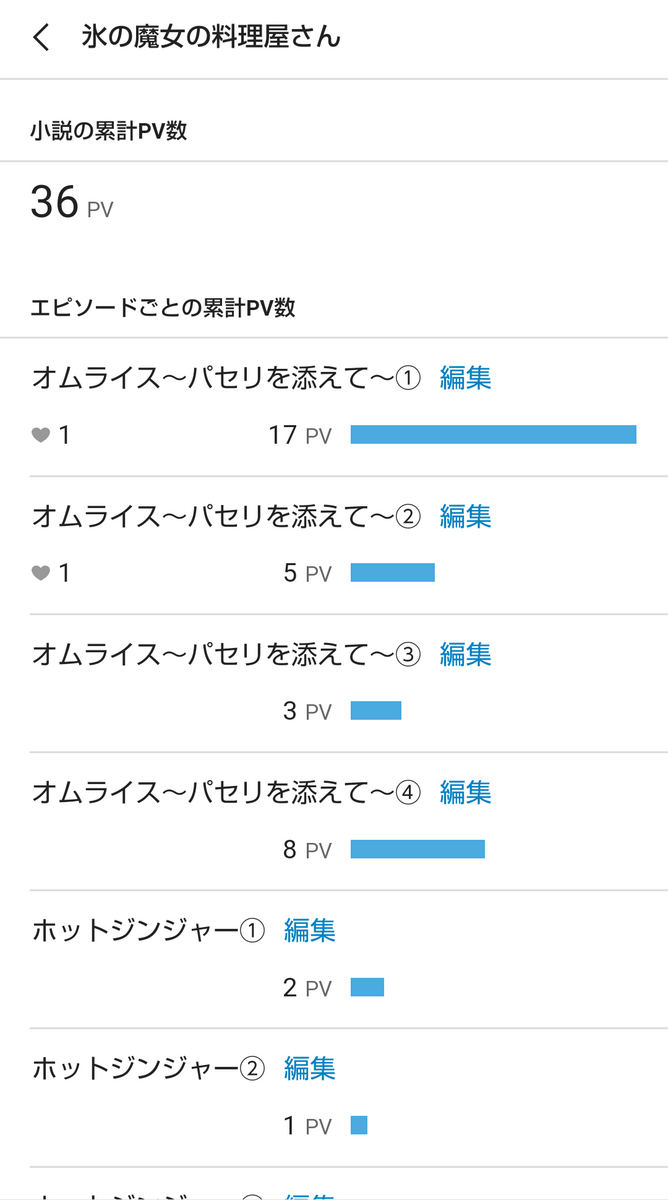Tap the 小説の累計PV数 section header
The image size is (668, 1200).
(x=109, y=131)
